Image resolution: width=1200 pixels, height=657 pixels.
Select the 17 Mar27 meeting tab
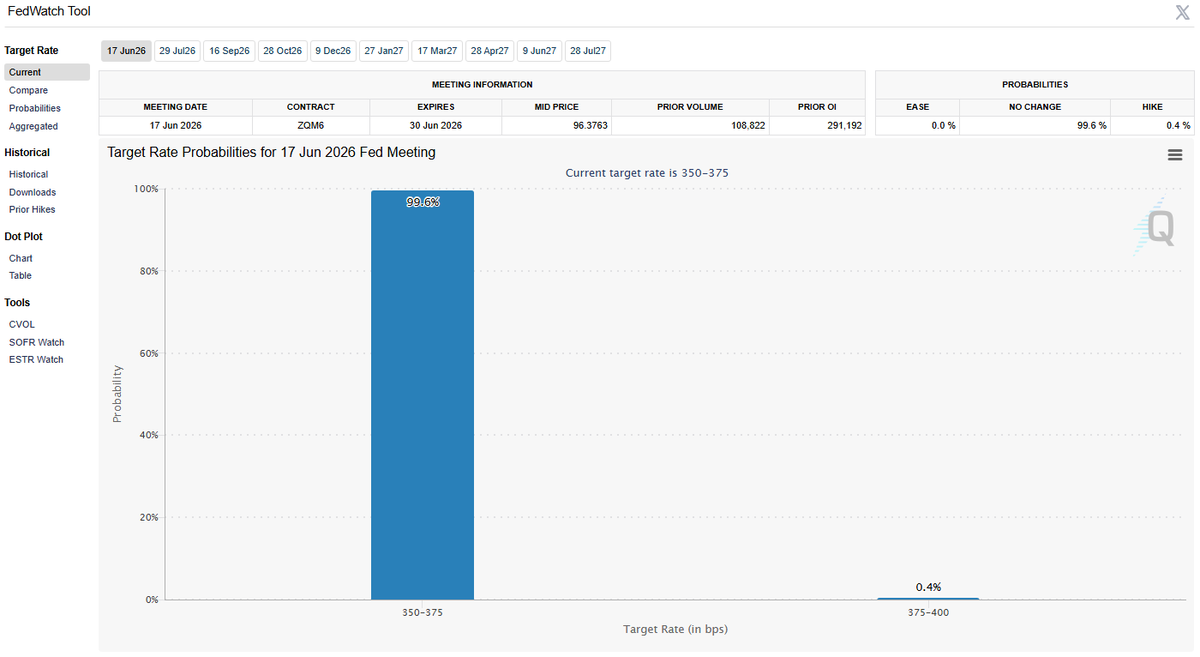(x=437, y=51)
